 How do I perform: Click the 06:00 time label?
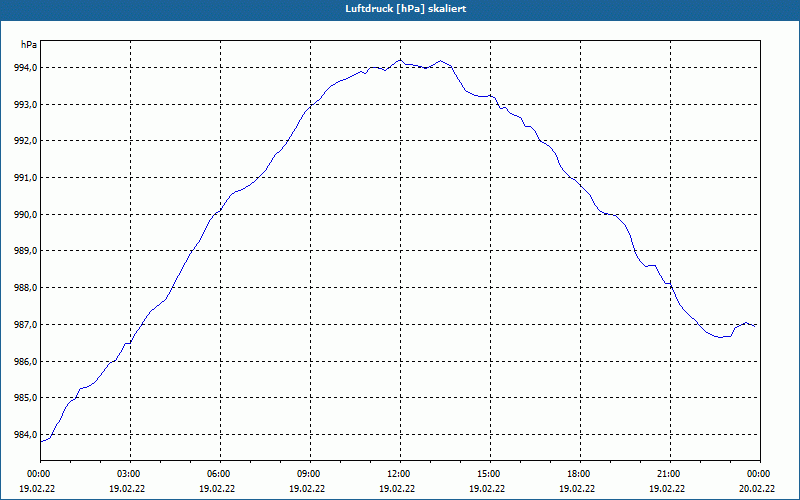220,474
